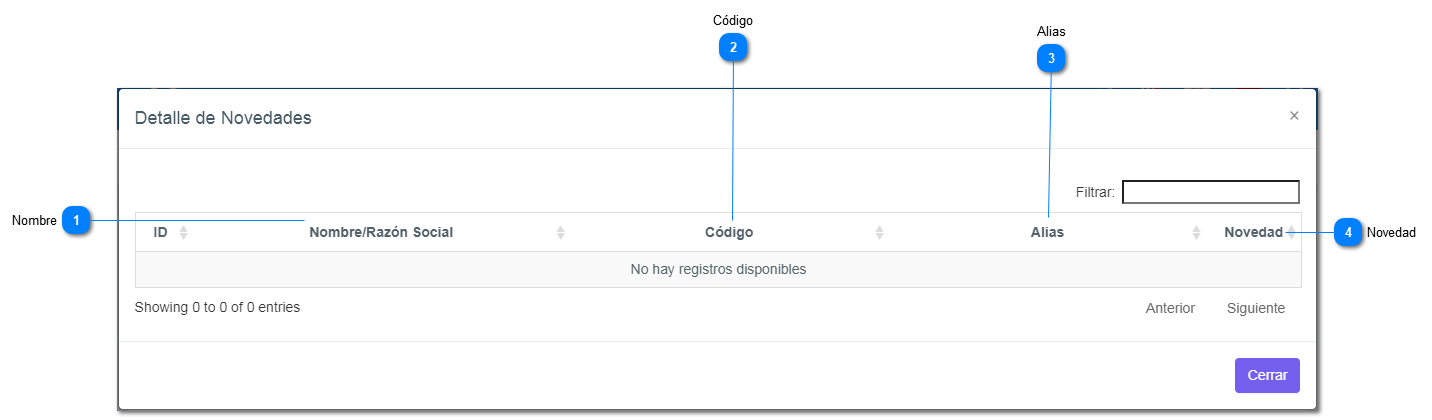Sort by Nombre/Razón Social using its arrow icon
Image resolution: width=1432 pixels, height=420 pixels.
(561, 233)
